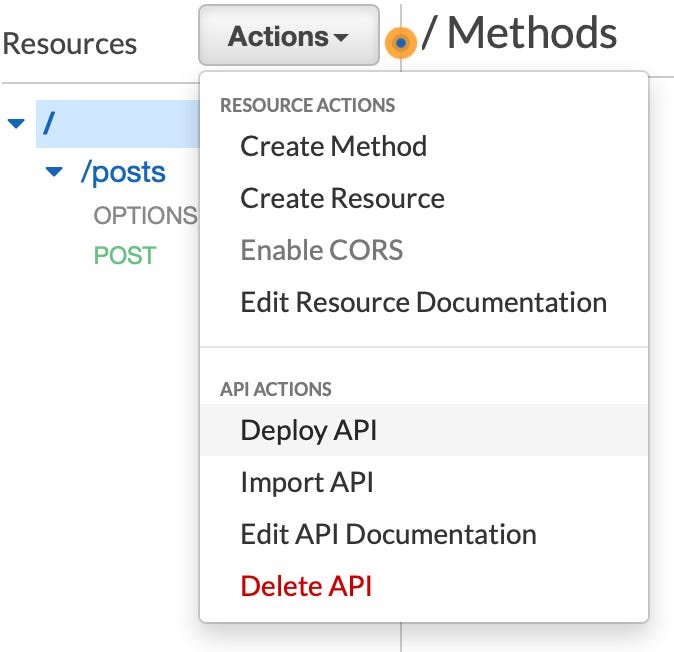Choose the Import API option
674x652 pixels.
[307, 482]
